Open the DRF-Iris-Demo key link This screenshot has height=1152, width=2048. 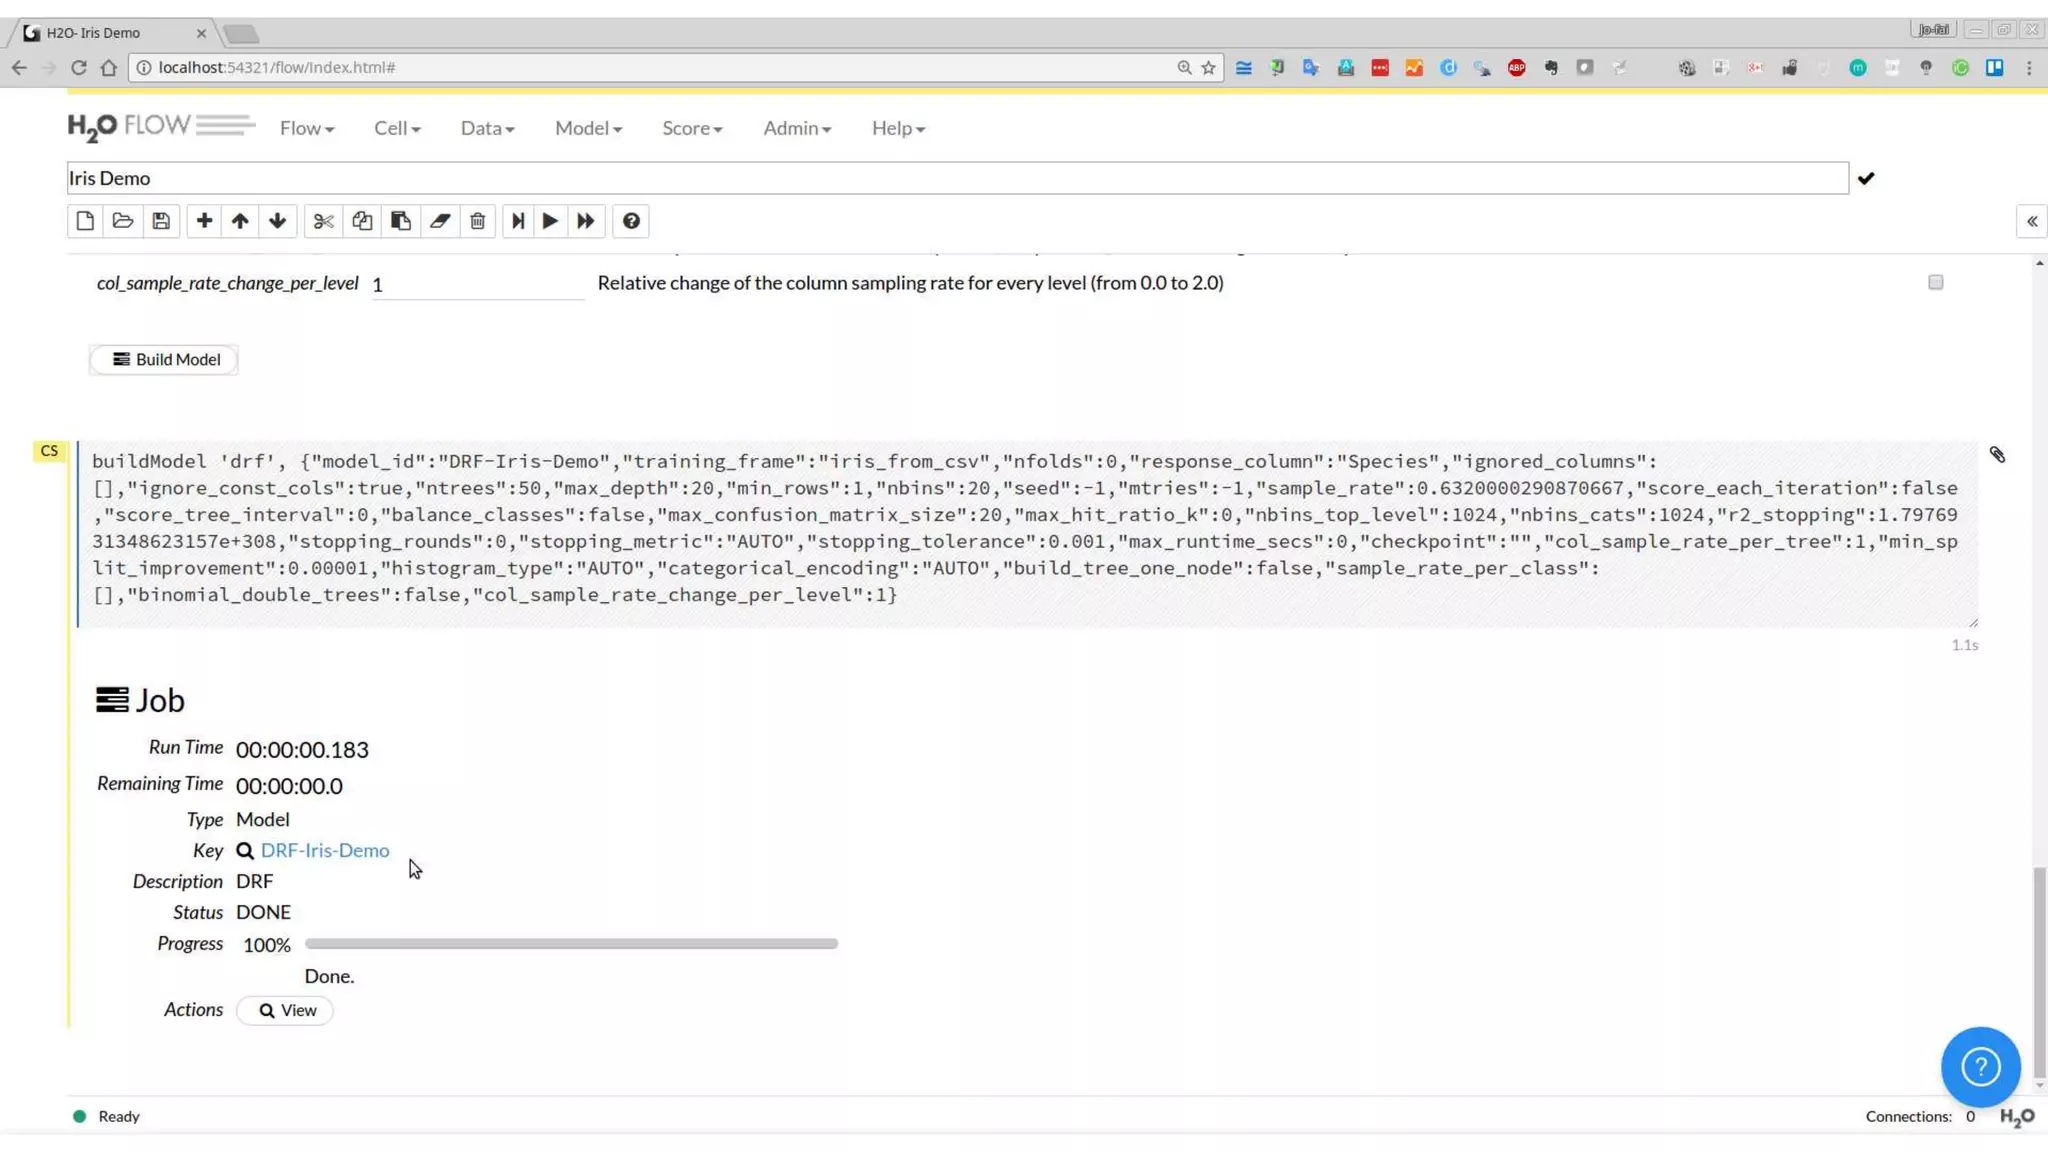[x=325, y=850]
